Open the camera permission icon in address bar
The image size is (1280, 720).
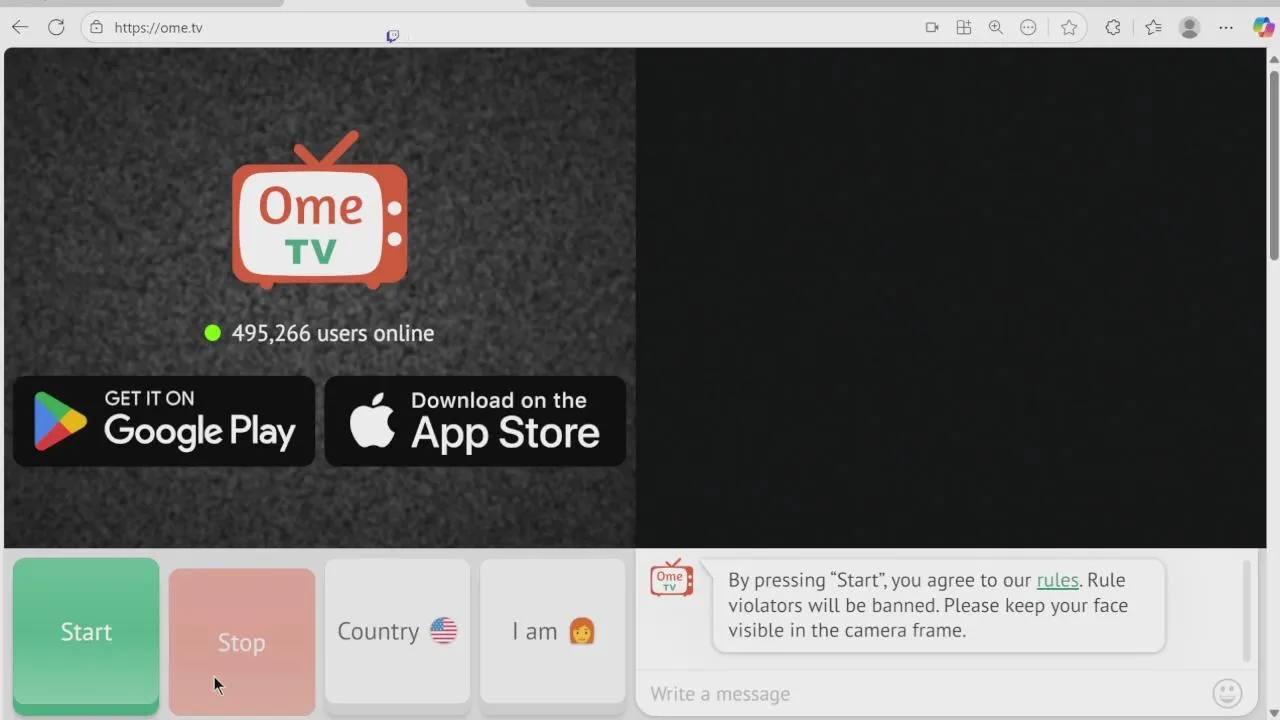pyautogui.click(x=932, y=28)
